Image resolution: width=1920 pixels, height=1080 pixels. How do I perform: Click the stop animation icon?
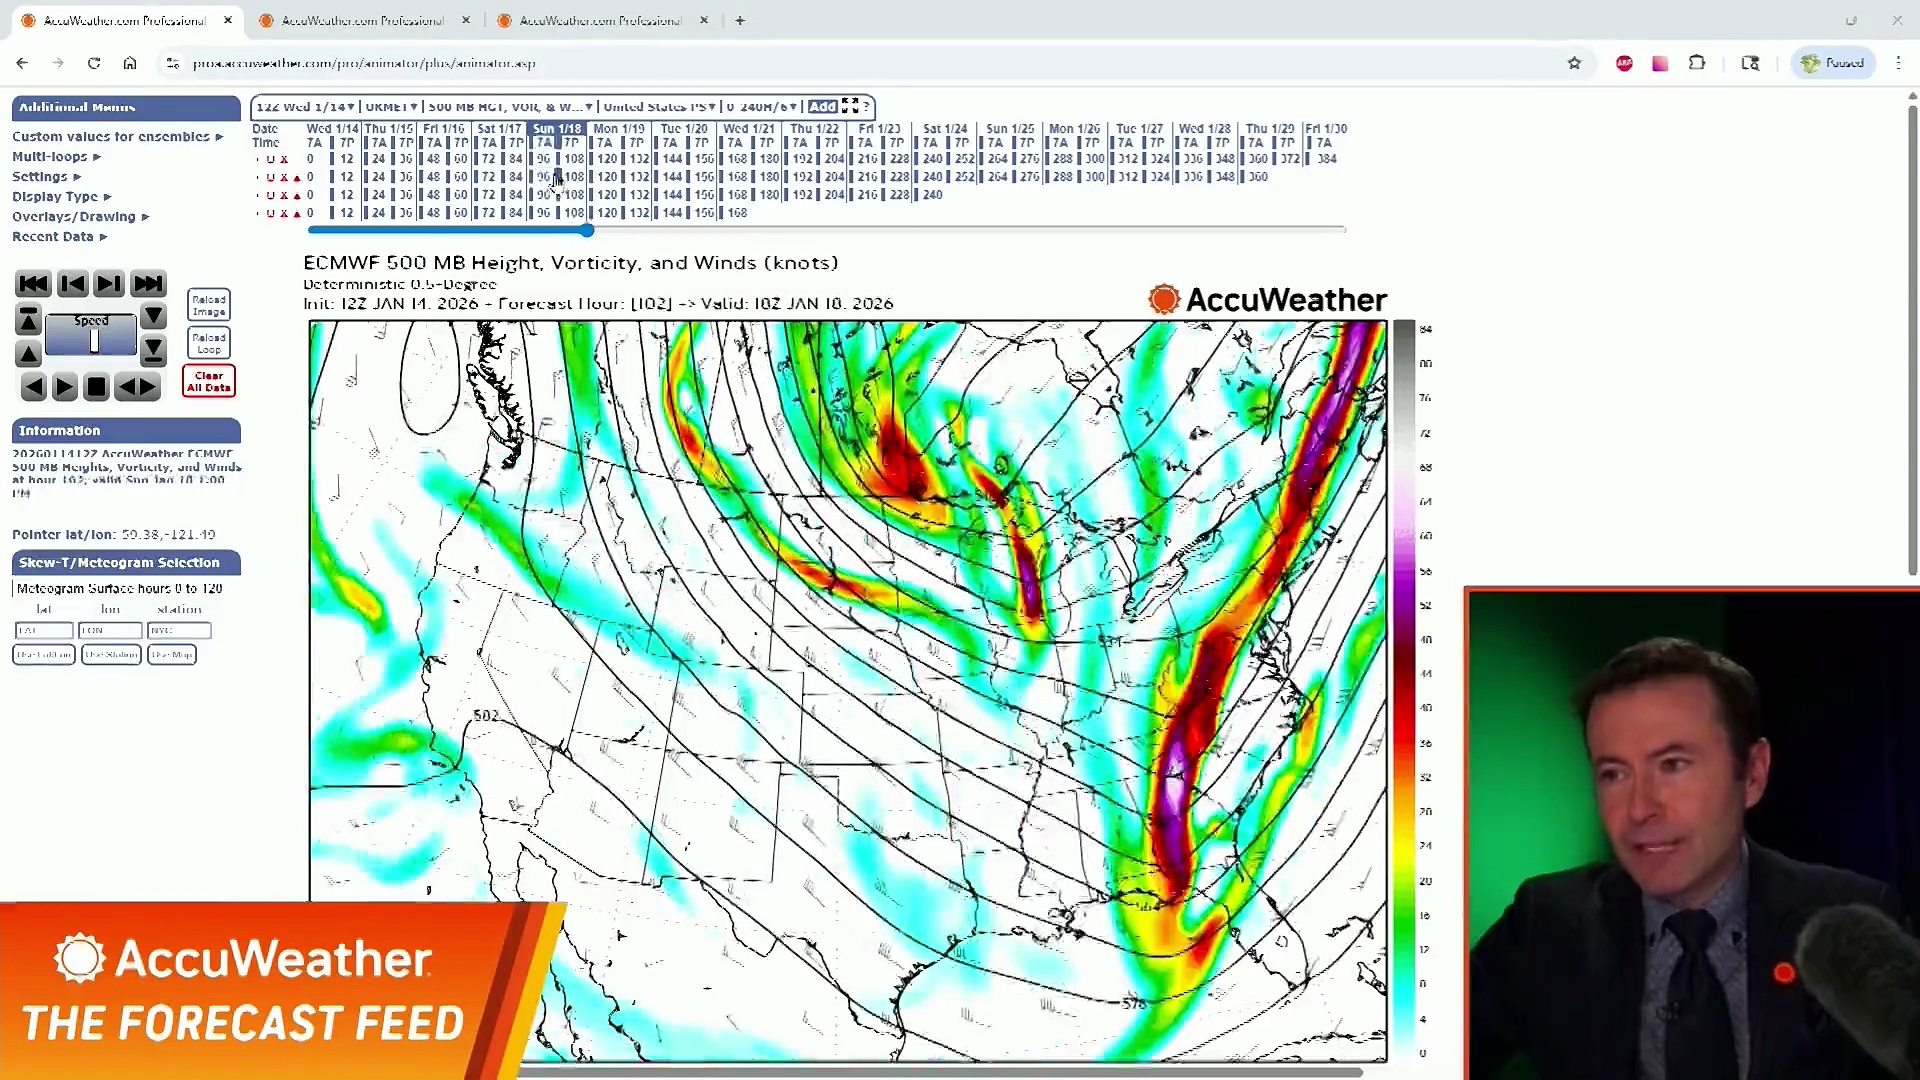[96, 387]
